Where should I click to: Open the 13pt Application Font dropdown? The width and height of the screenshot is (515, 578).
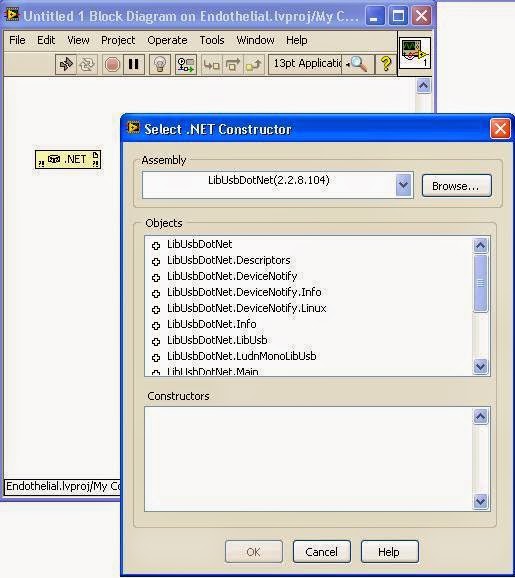click(x=305, y=64)
